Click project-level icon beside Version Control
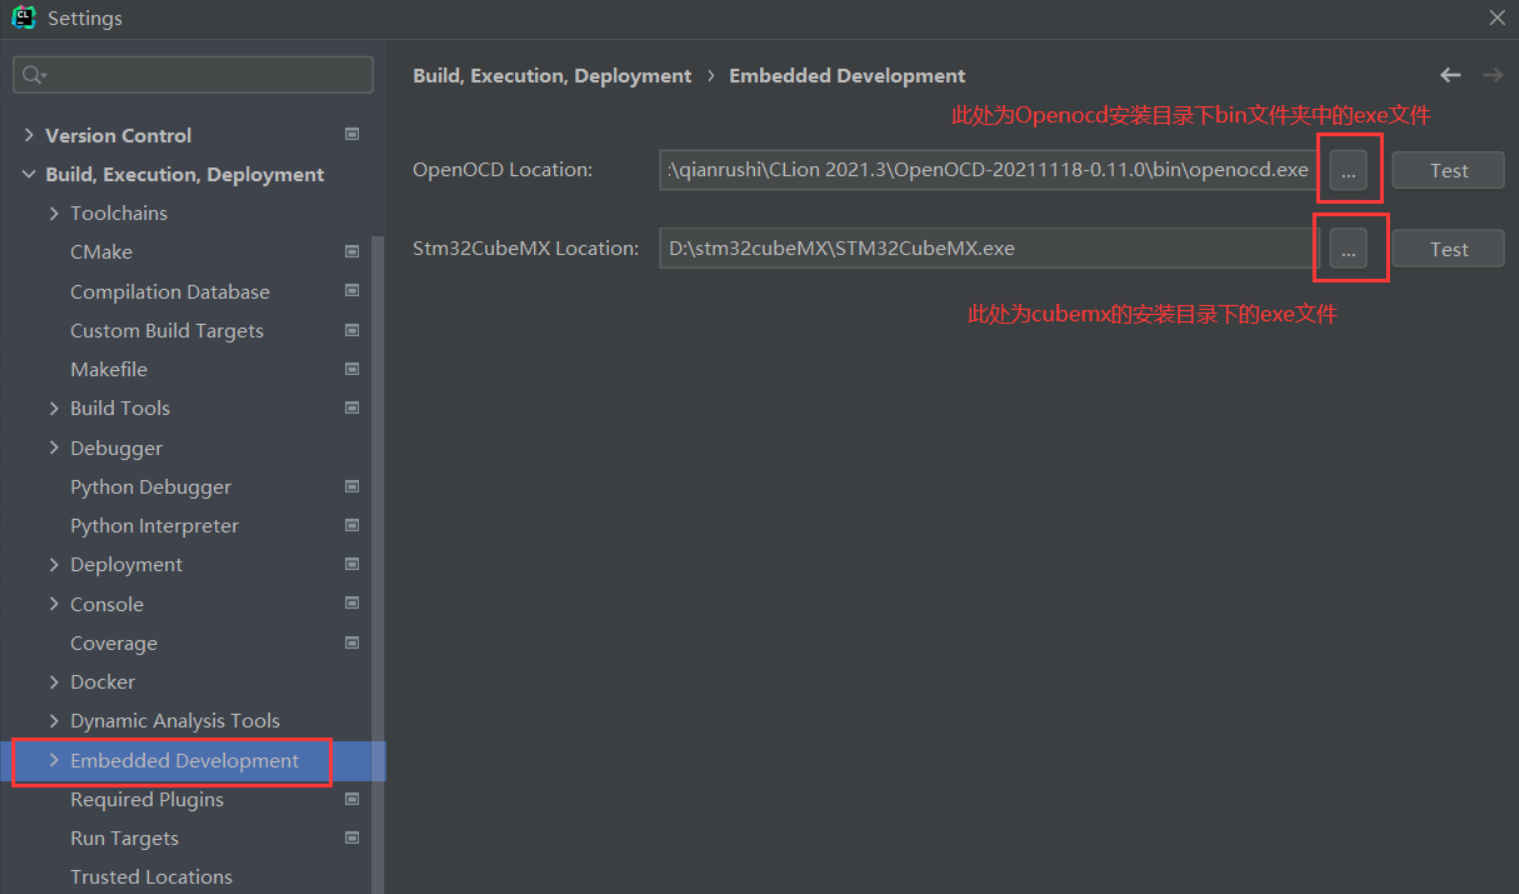 click(x=352, y=134)
